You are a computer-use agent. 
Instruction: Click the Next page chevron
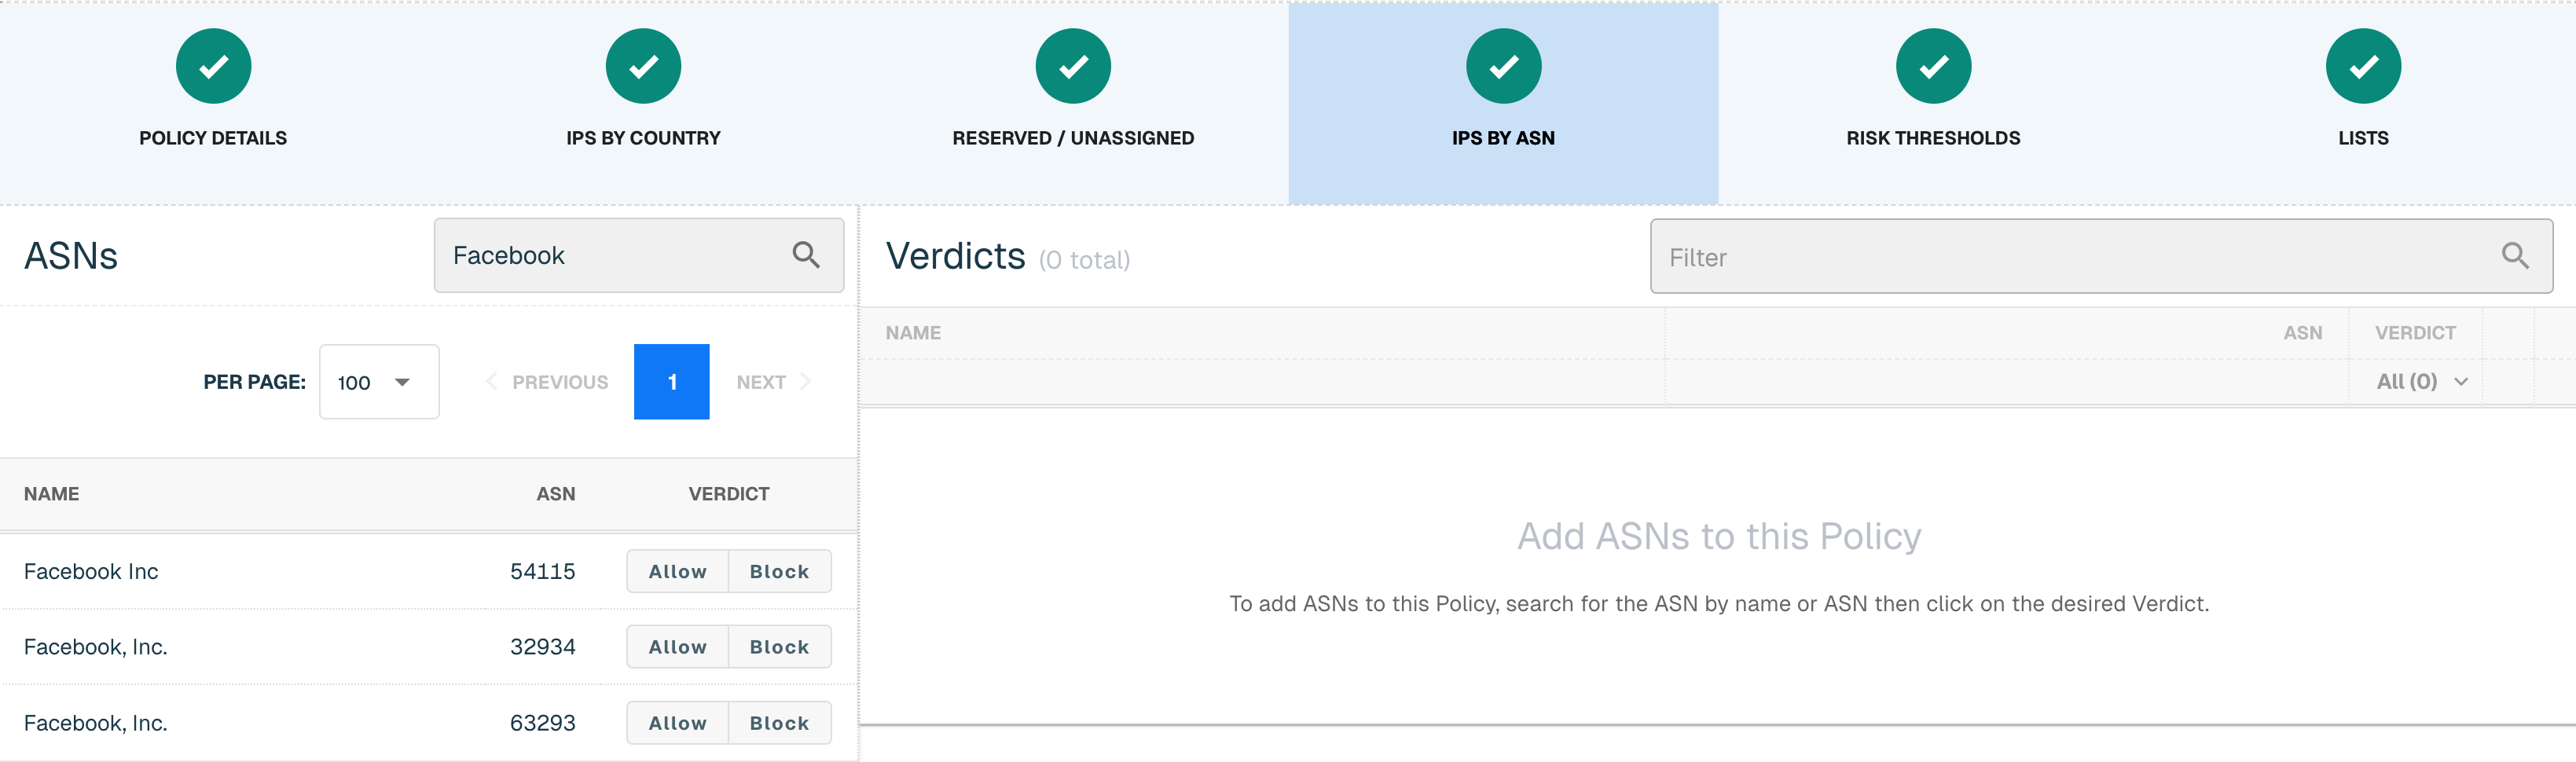[x=806, y=382]
